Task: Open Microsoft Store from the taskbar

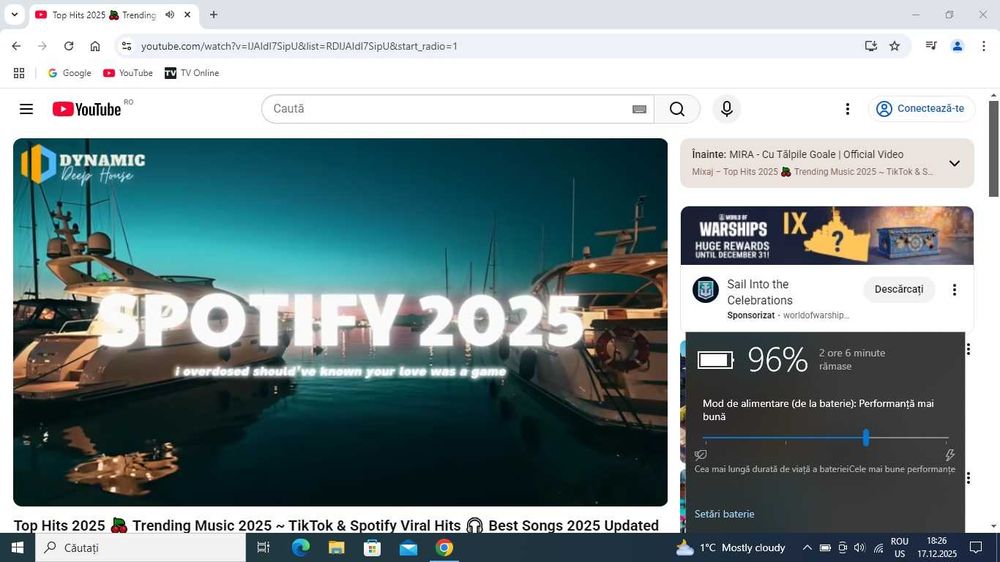Action: click(x=372, y=548)
